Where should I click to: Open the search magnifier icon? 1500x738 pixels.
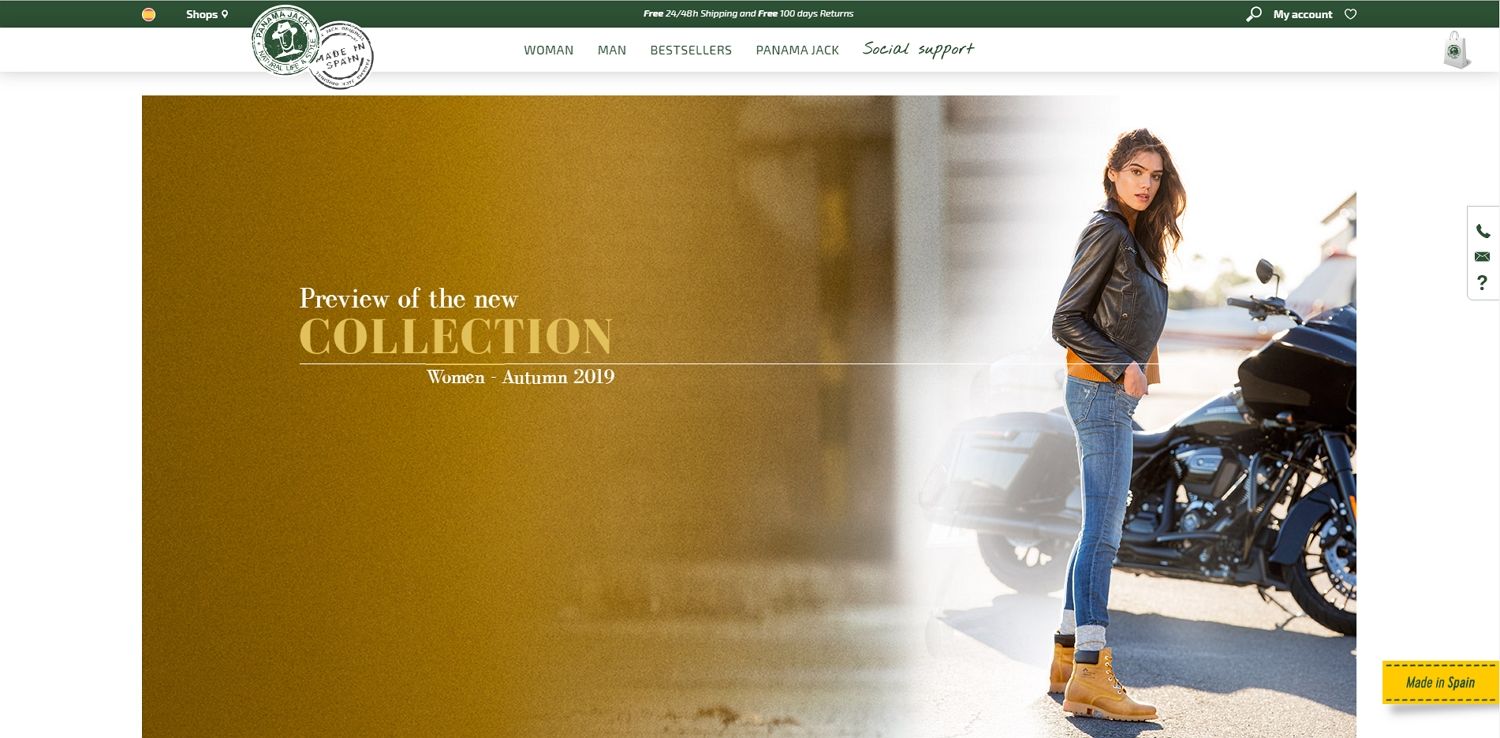[x=1253, y=14]
